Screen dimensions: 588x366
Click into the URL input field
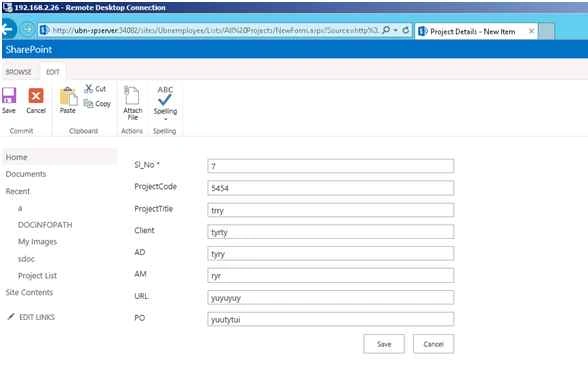point(331,297)
